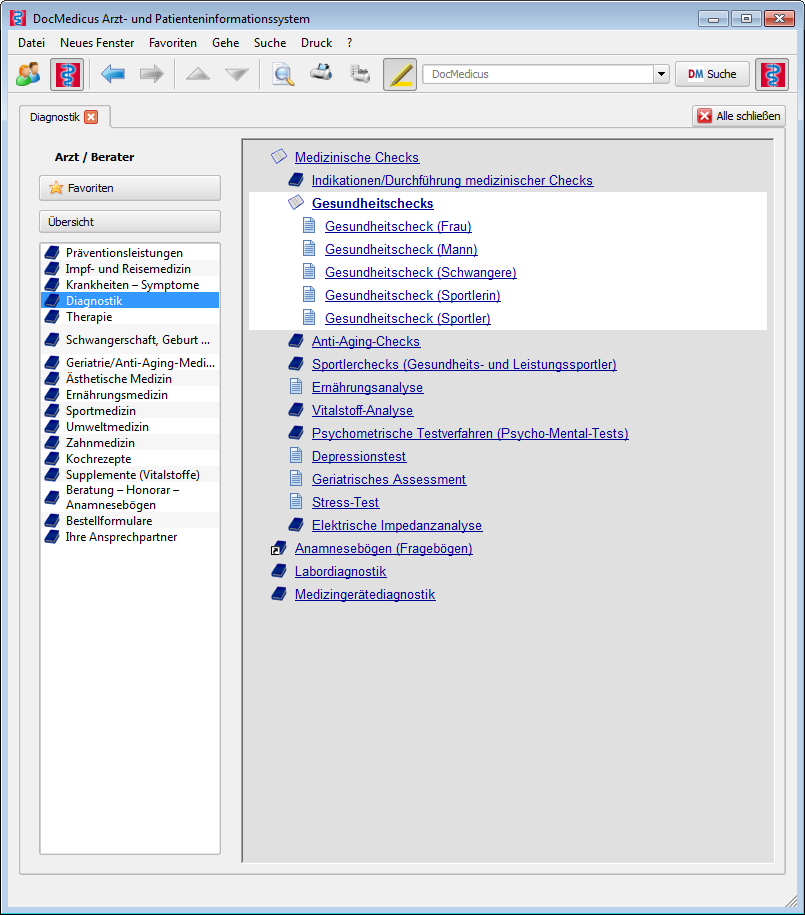Click book icon next to Kochrezepte
The height and width of the screenshot is (915, 805).
point(53,459)
